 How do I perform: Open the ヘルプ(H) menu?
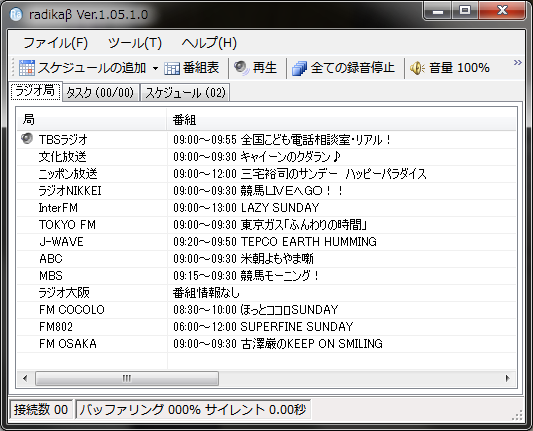[x=209, y=43]
